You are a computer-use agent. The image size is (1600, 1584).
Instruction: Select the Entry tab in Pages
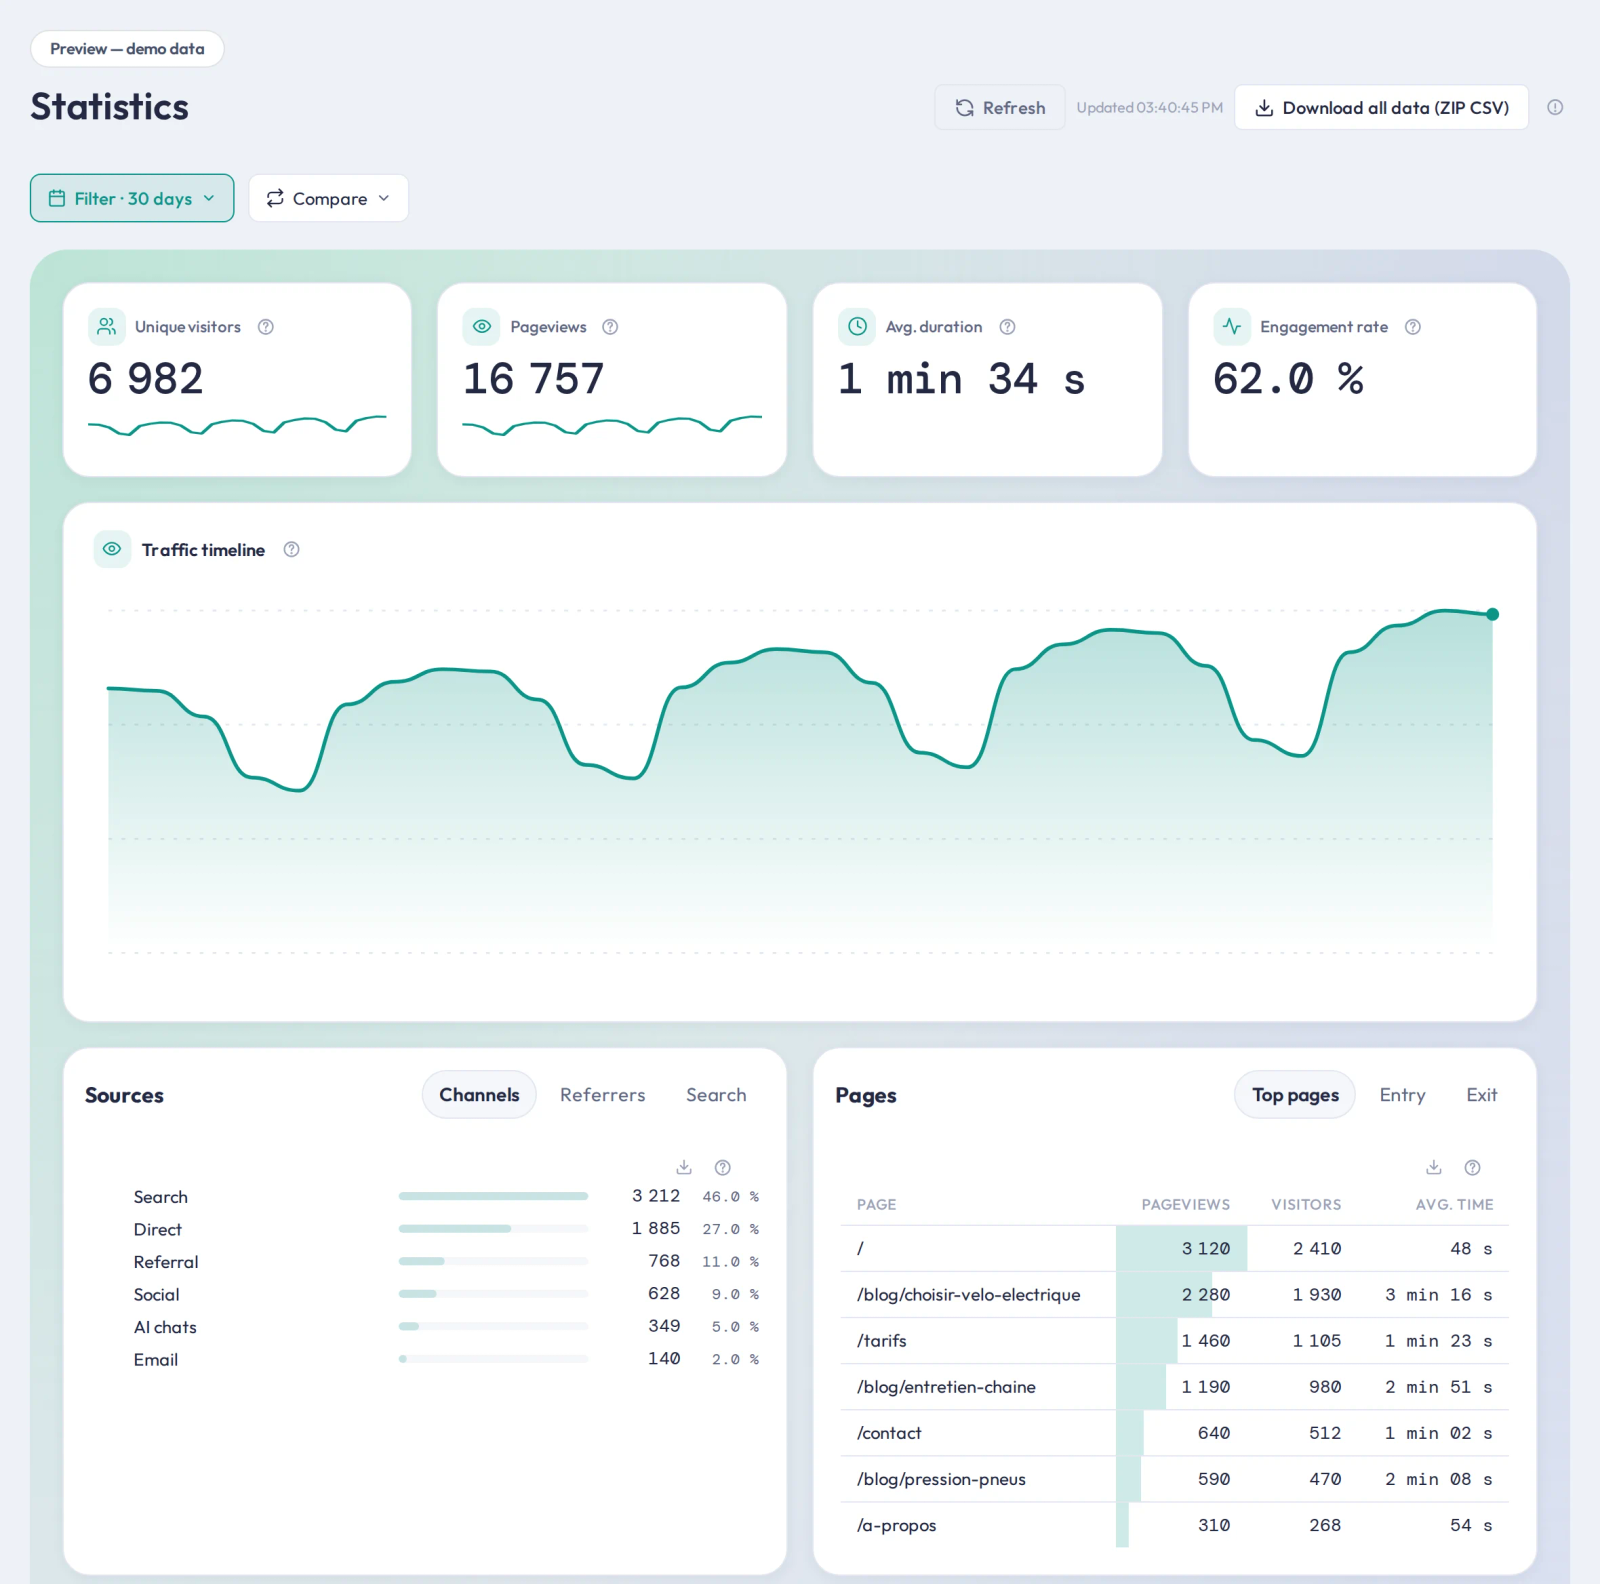[1402, 1095]
